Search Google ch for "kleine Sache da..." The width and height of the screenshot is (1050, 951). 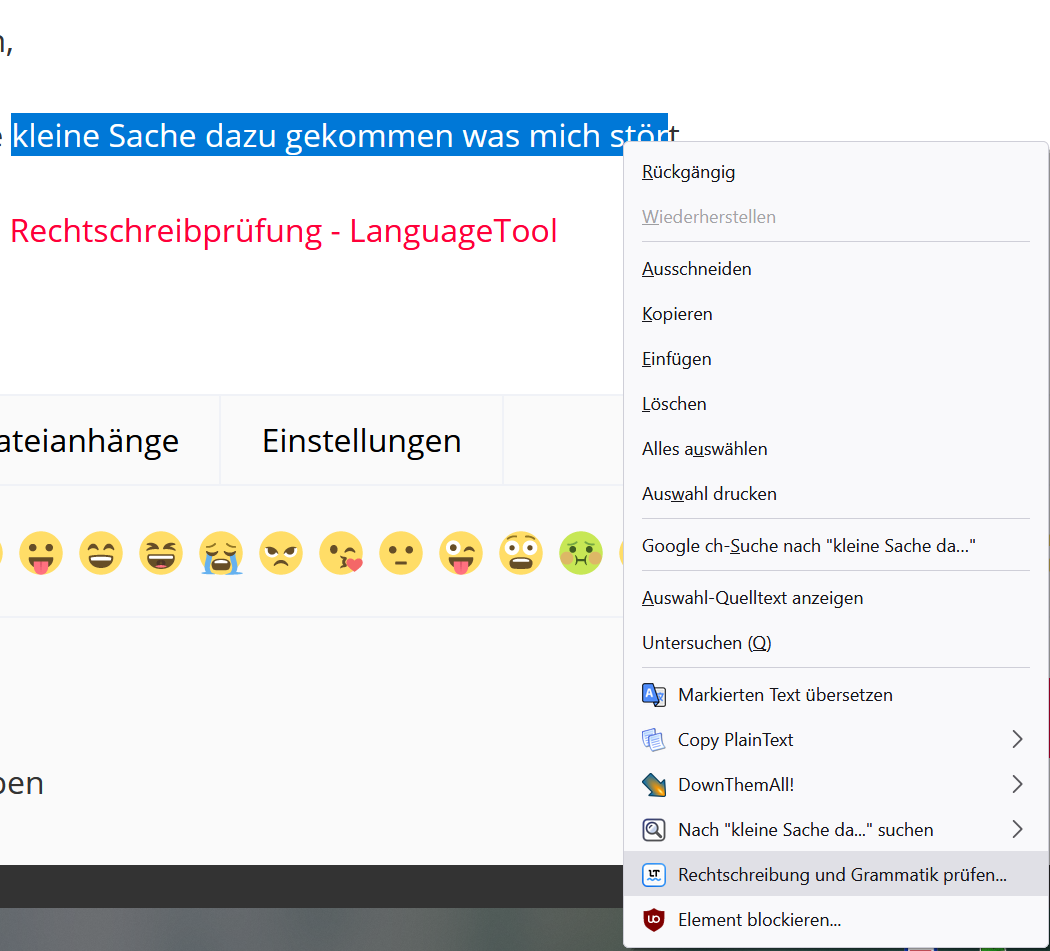point(836,546)
